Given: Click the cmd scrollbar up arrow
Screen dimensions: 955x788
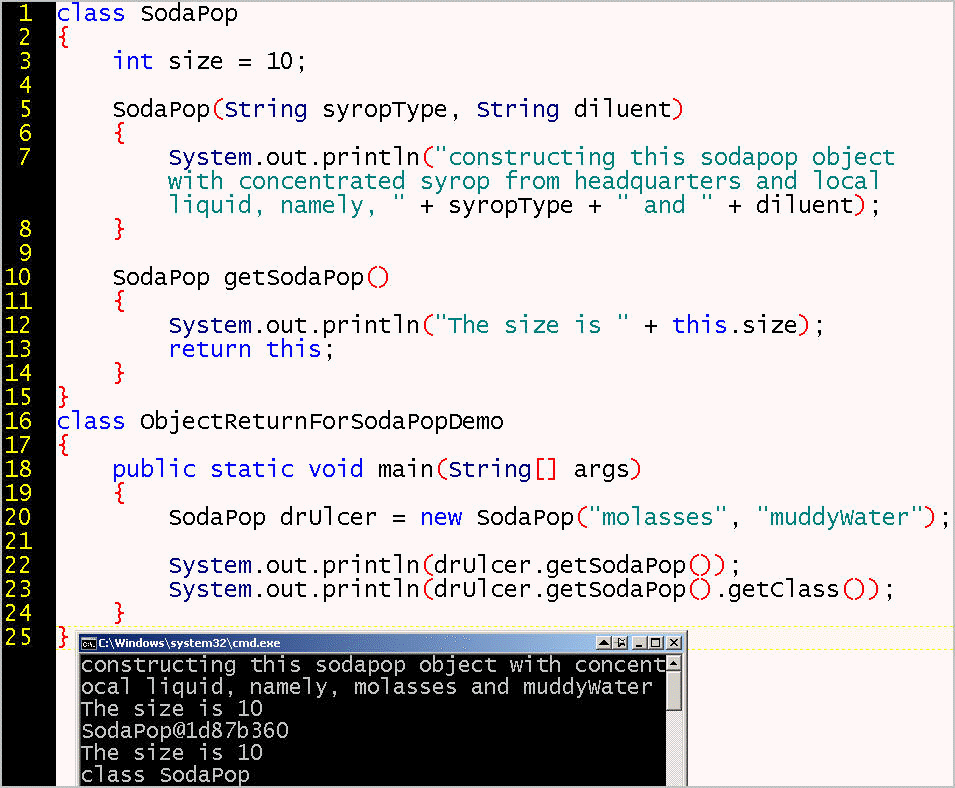Looking at the screenshot, I should [x=674, y=663].
